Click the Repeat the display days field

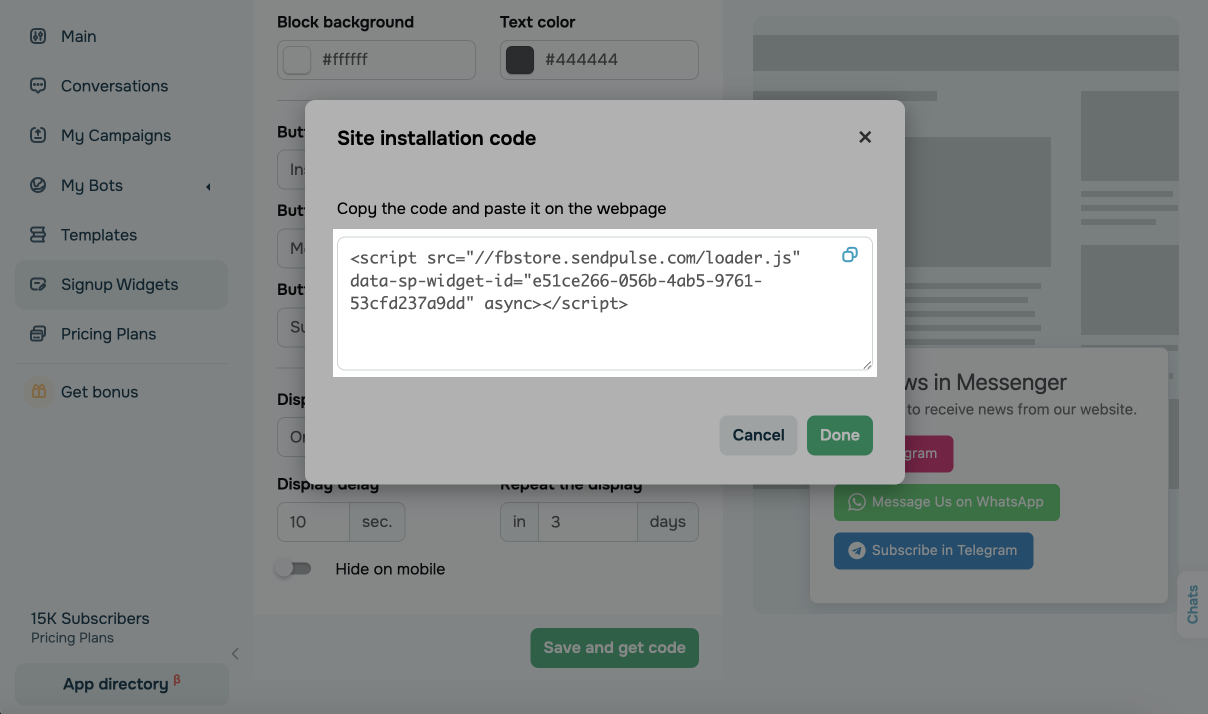click(588, 522)
